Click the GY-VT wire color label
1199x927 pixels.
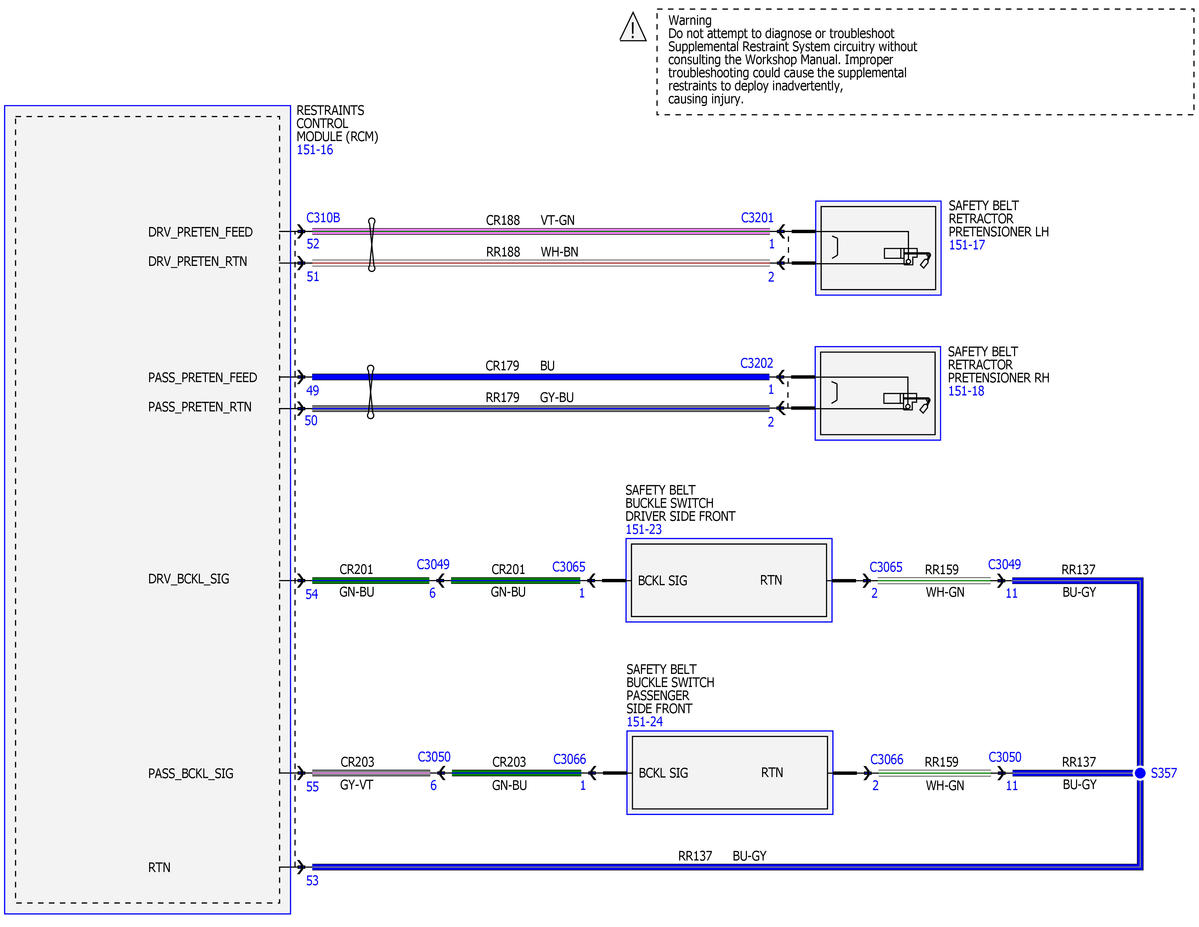pos(356,785)
